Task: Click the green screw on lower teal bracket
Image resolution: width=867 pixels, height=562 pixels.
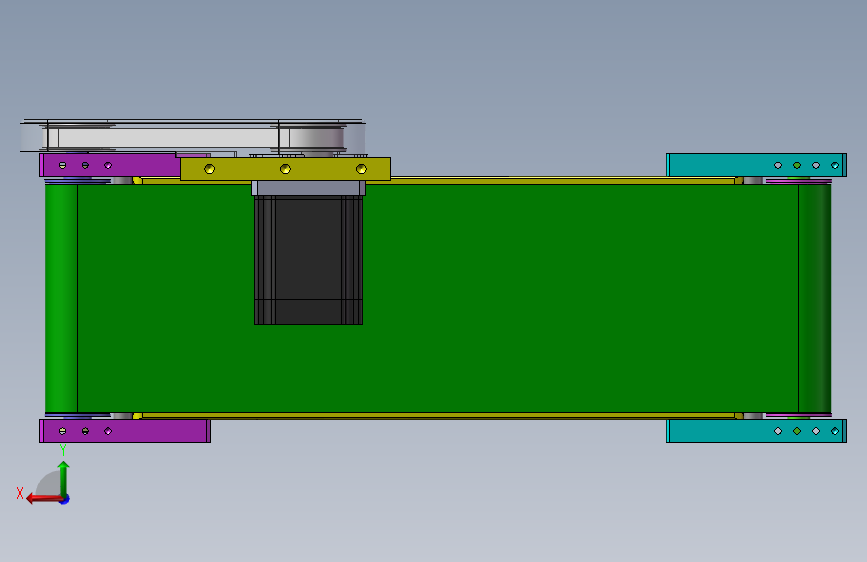Action: coord(797,431)
